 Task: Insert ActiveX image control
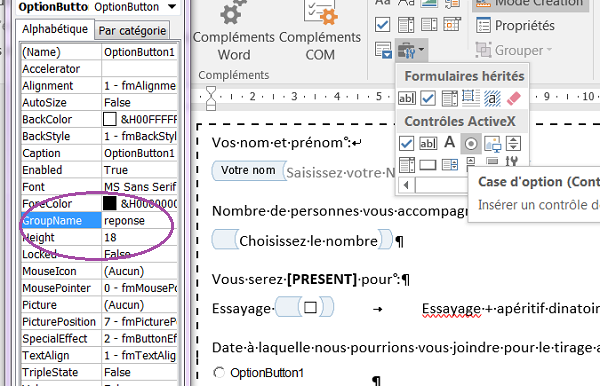pos(492,144)
